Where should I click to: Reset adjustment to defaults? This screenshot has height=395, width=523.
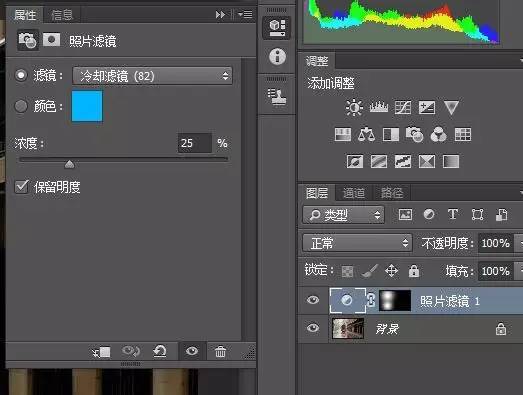(x=160, y=351)
